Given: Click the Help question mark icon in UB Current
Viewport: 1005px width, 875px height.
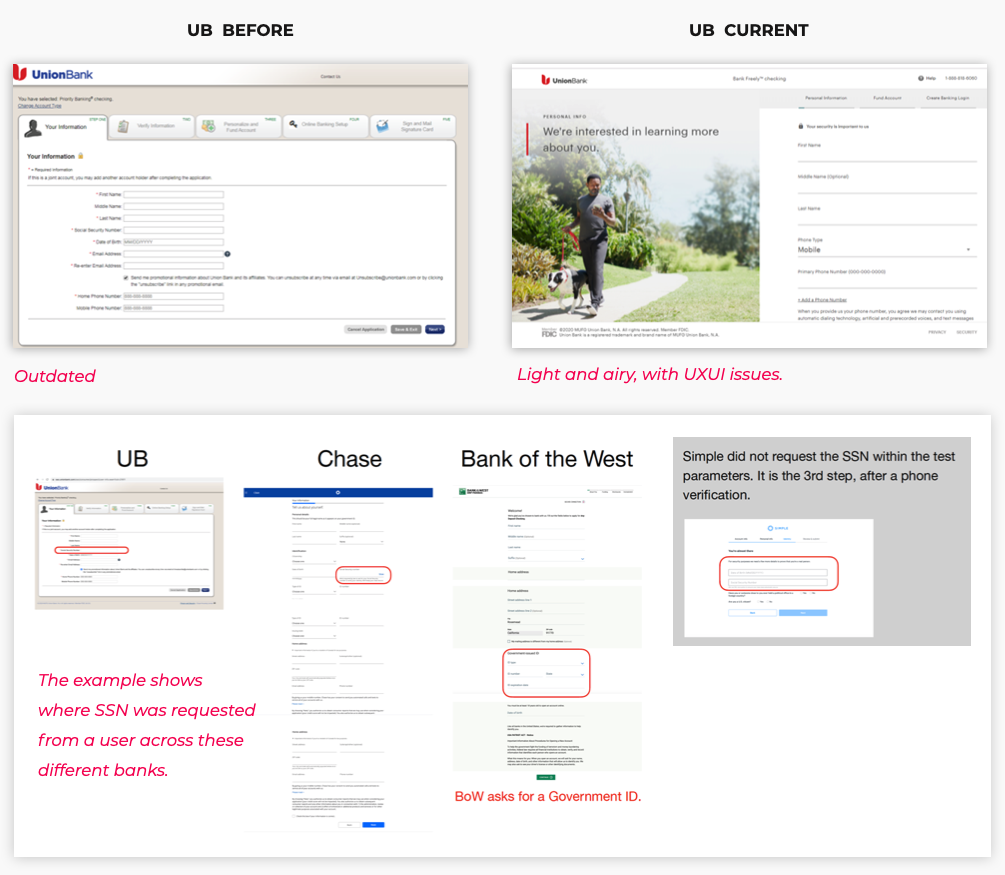Looking at the screenshot, I should click(920, 78).
